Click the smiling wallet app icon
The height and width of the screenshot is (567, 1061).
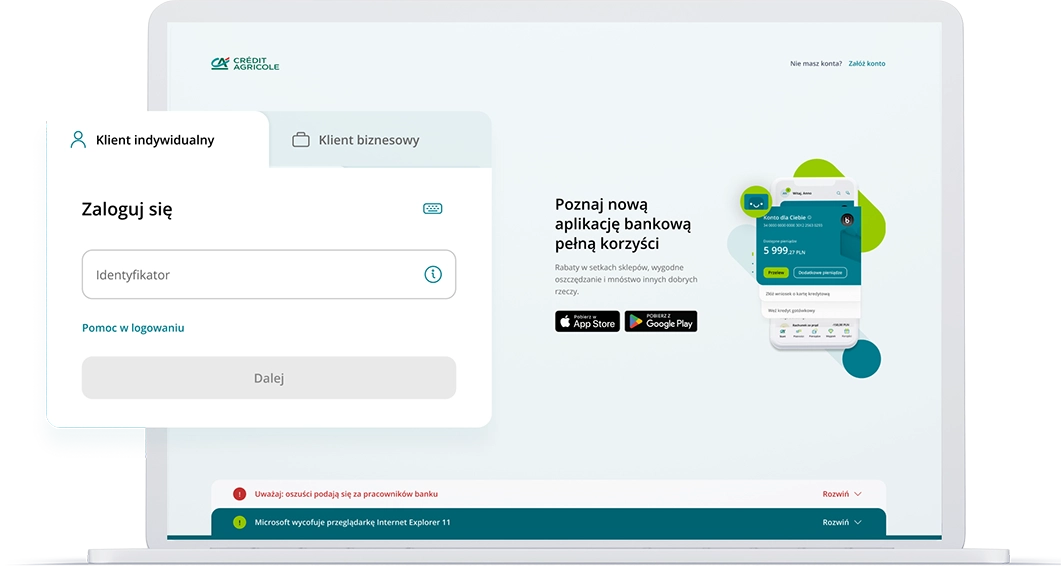[x=755, y=202]
